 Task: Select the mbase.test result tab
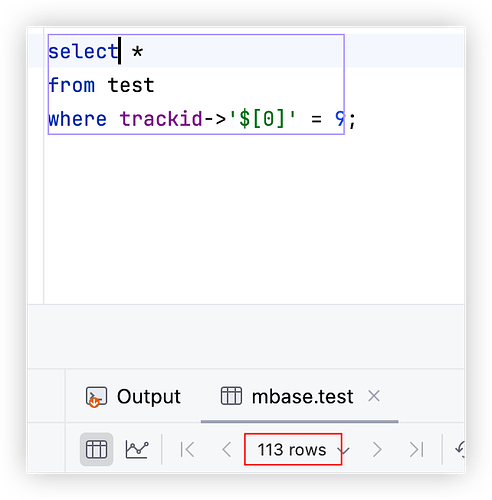pos(287,396)
